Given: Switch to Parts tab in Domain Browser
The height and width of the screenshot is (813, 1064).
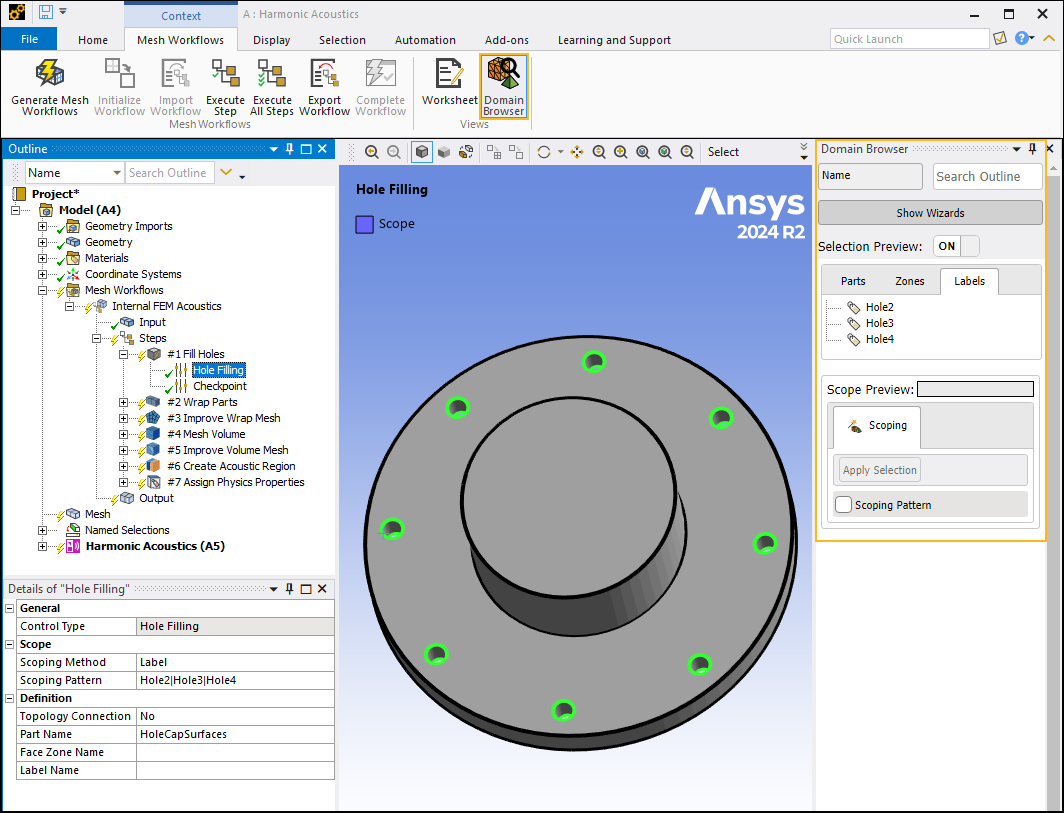Looking at the screenshot, I should click(x=853, y=281).
